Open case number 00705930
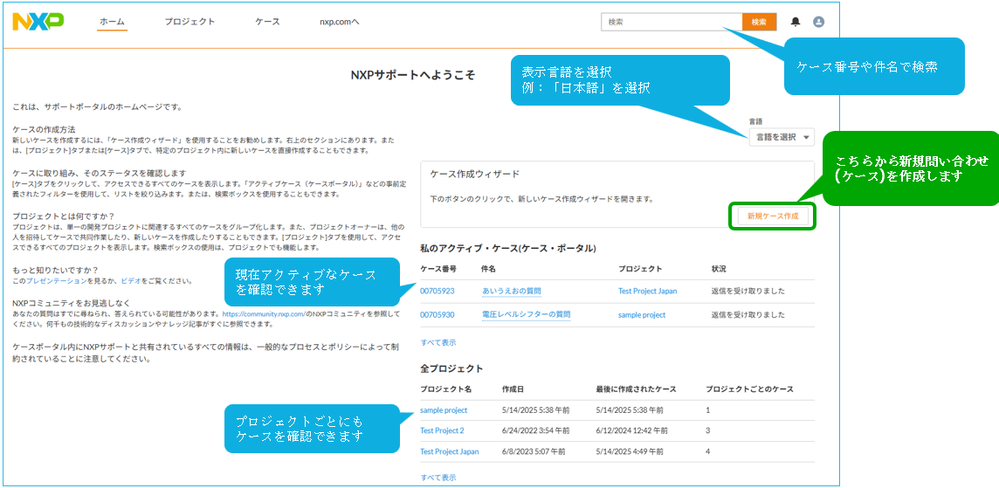Image resolution: width=999 pixels, height=488 pixels. click(437, 315)
